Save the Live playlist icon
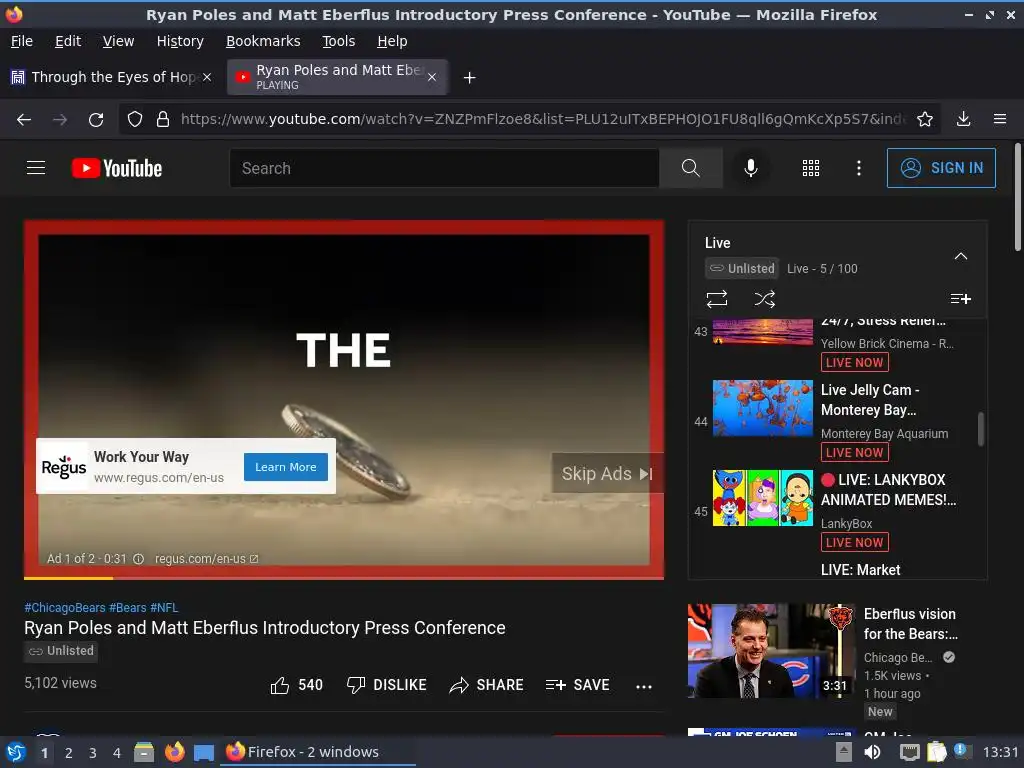Screen dimensions: 1024x768 pos(961,299)
